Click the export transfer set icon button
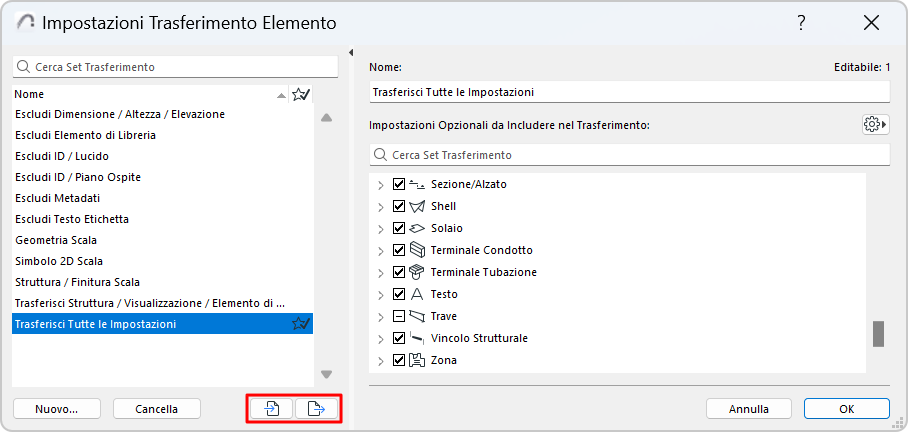Viewport: 908px width, 432px height. point(316,408)
